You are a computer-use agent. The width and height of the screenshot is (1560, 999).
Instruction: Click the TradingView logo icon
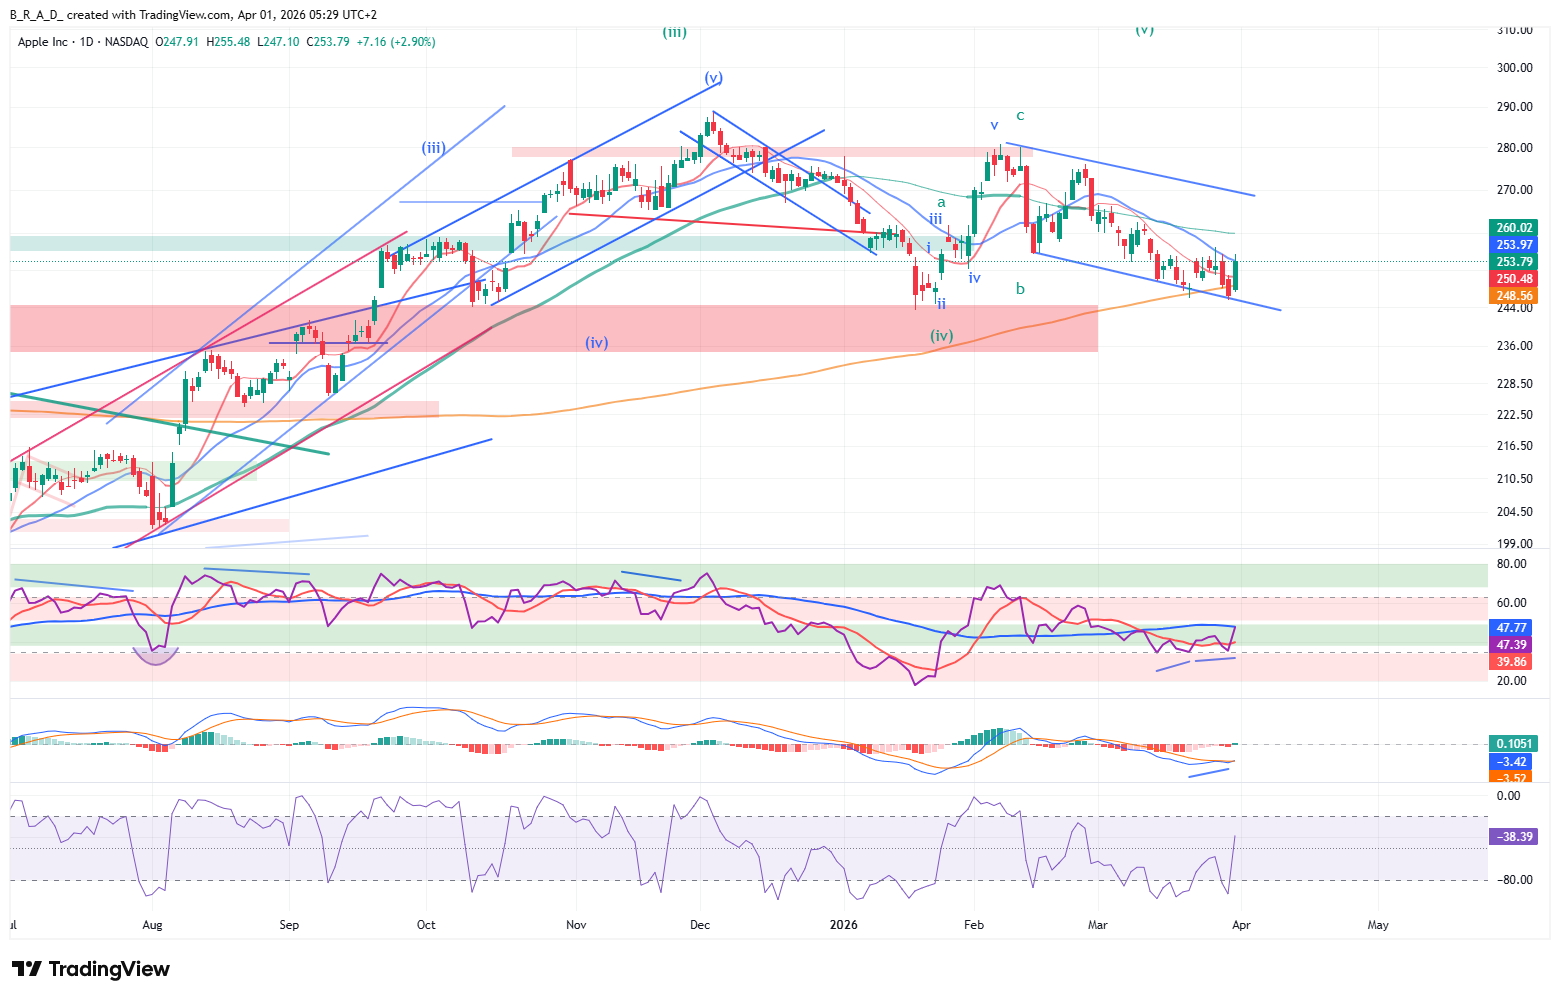[x=26, y=969]
